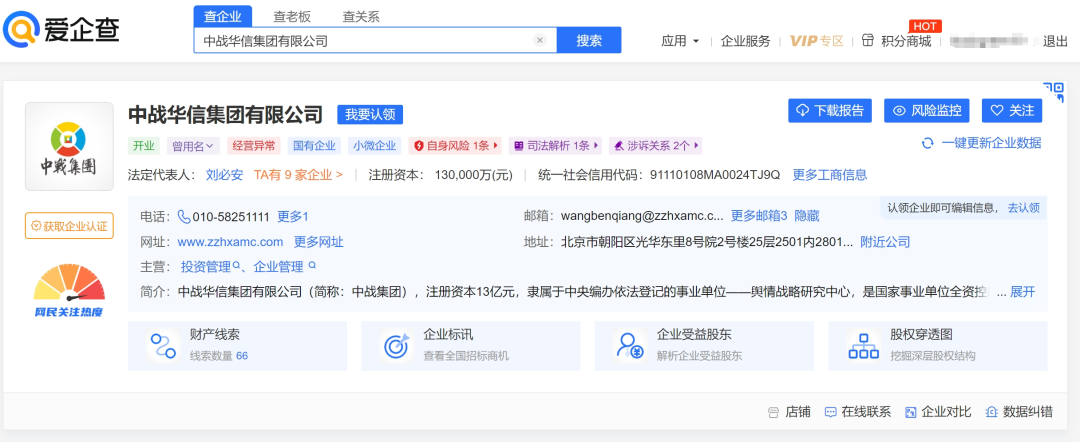
Task: Expand the 曾用名 former name dropdown
Action: tap(193, 146)
